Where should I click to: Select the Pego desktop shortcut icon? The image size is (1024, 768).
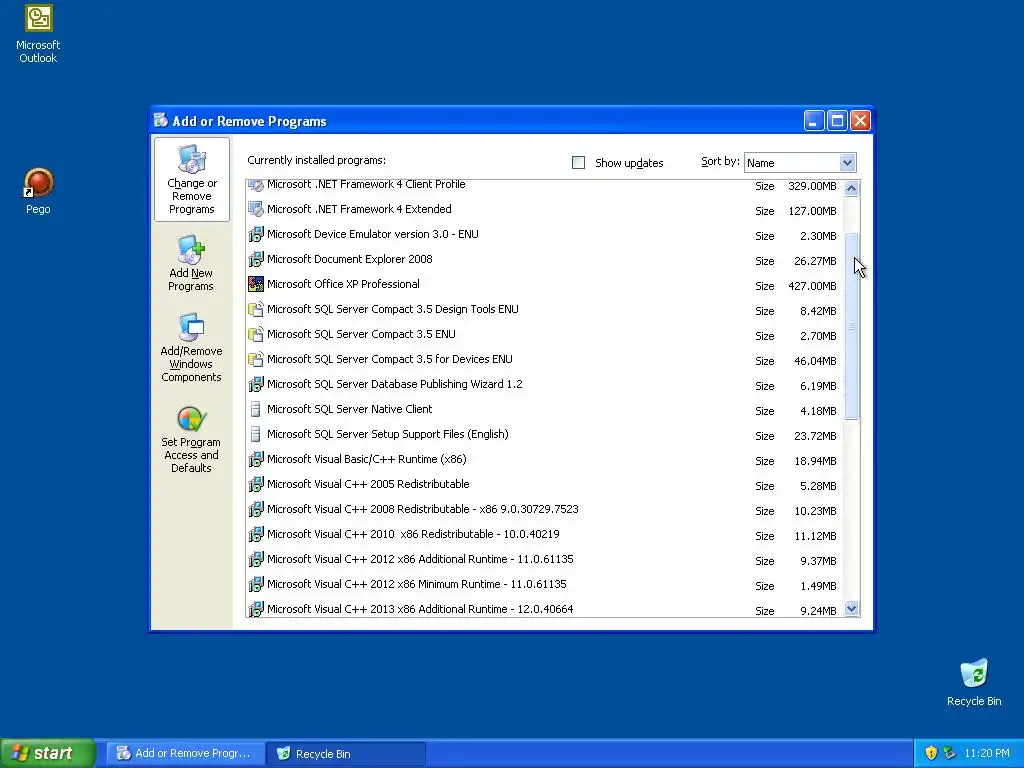[38, 182]
